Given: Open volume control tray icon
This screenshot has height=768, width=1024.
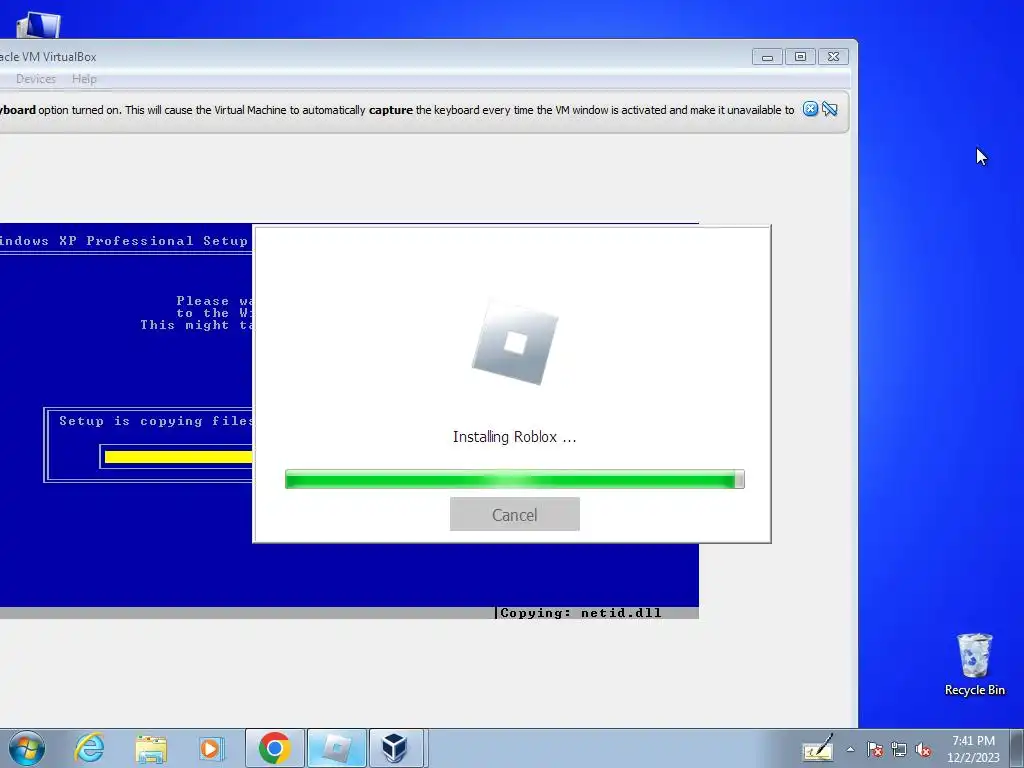Looking at the screenshot, I should click(923, 749).
